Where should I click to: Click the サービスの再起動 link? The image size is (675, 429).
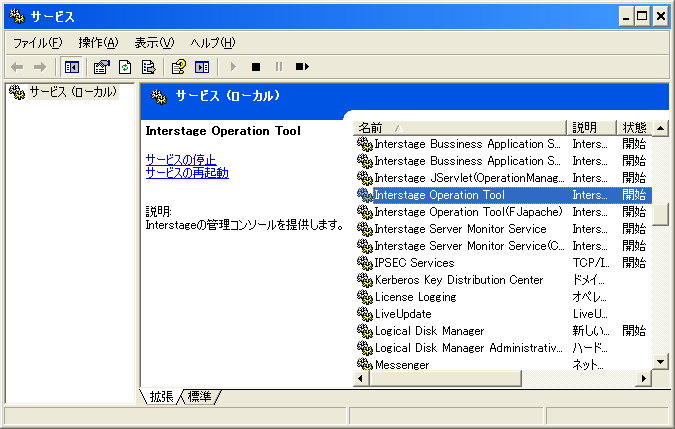click(x=187, y=173)
